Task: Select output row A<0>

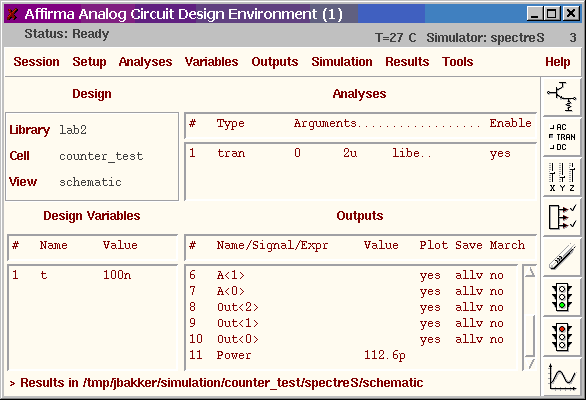Action: coord(351,291)
